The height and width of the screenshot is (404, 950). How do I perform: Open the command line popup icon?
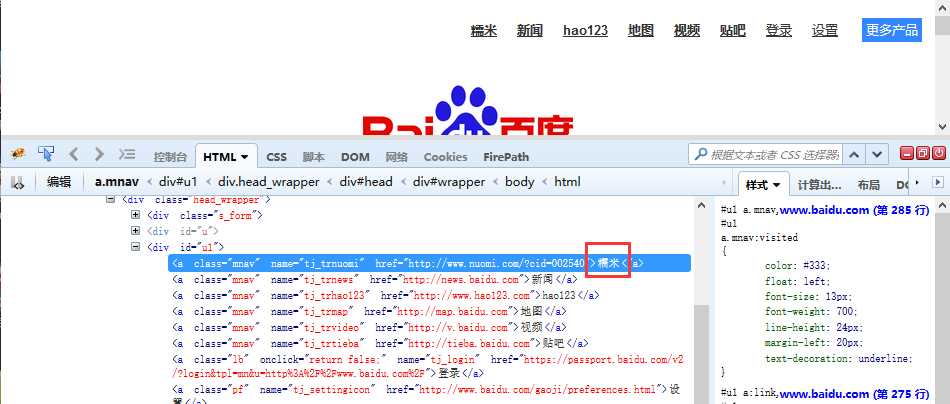pos(127,154)
